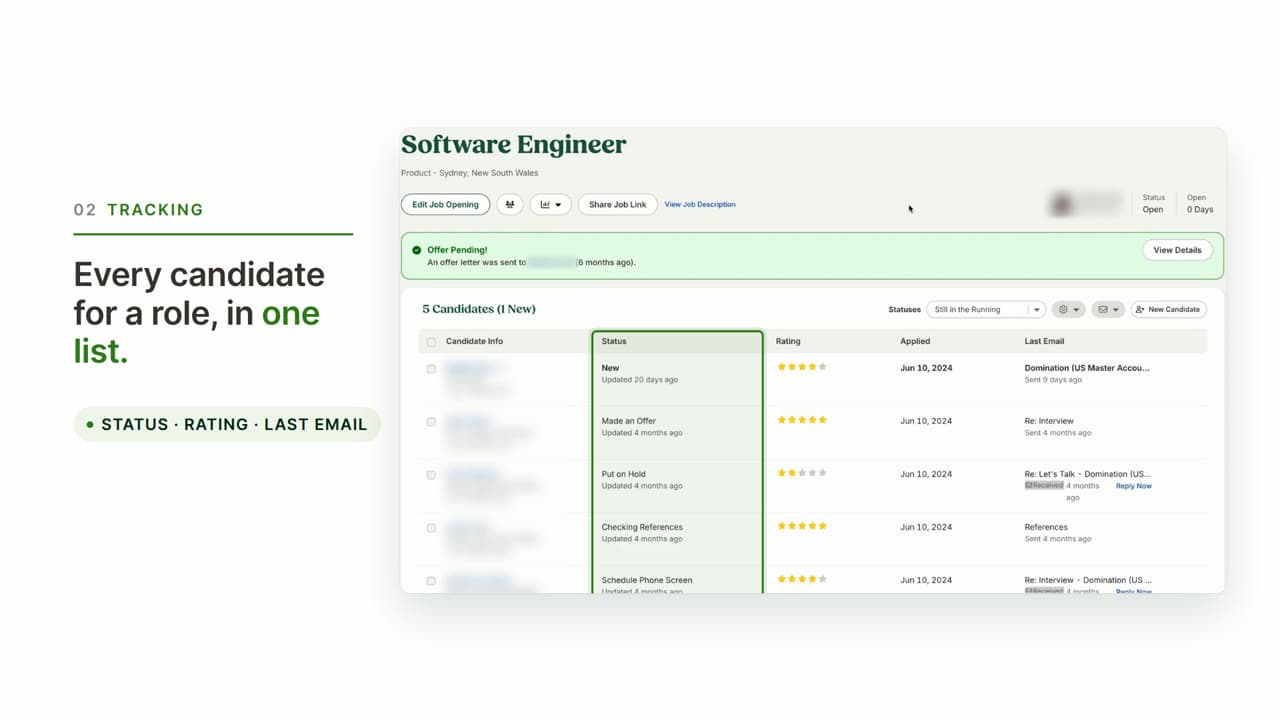Click the blurred user avatar beside Status Open
The height and width of the screenshot is (720, 1280).
(x=1061, y=204)
